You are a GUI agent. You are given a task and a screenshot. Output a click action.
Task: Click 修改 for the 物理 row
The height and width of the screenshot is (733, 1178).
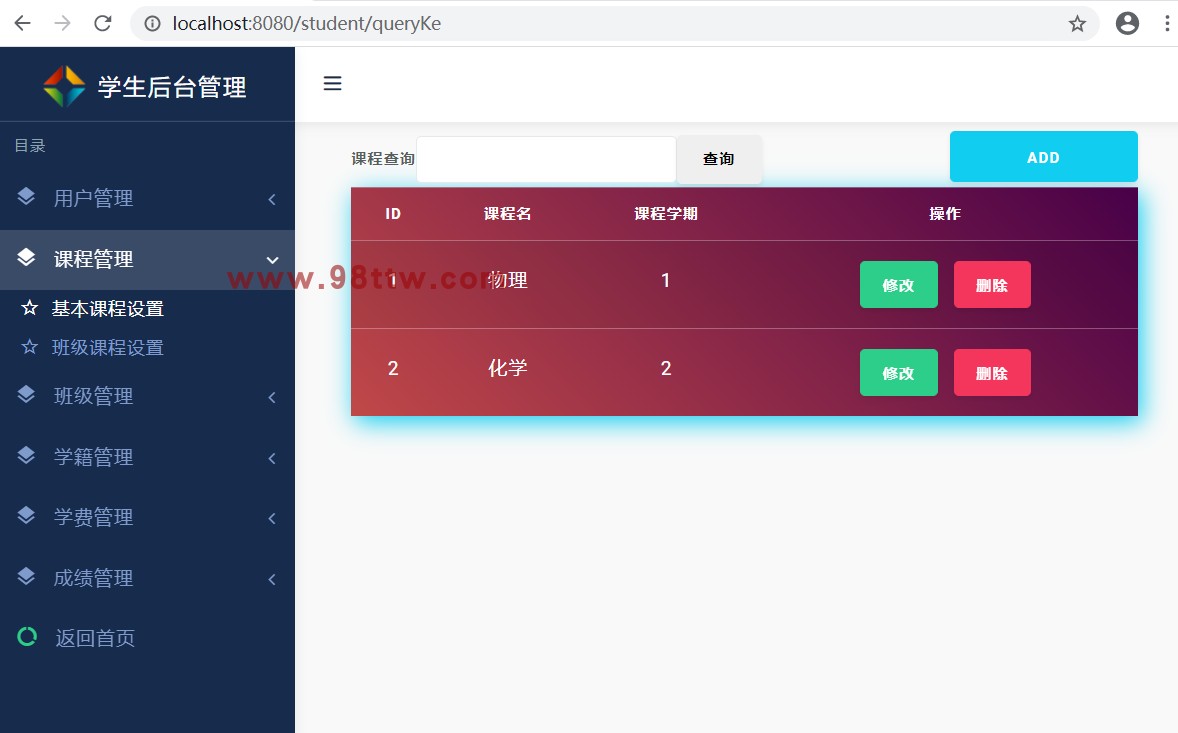pyautogui.click(x=899, y=285)
